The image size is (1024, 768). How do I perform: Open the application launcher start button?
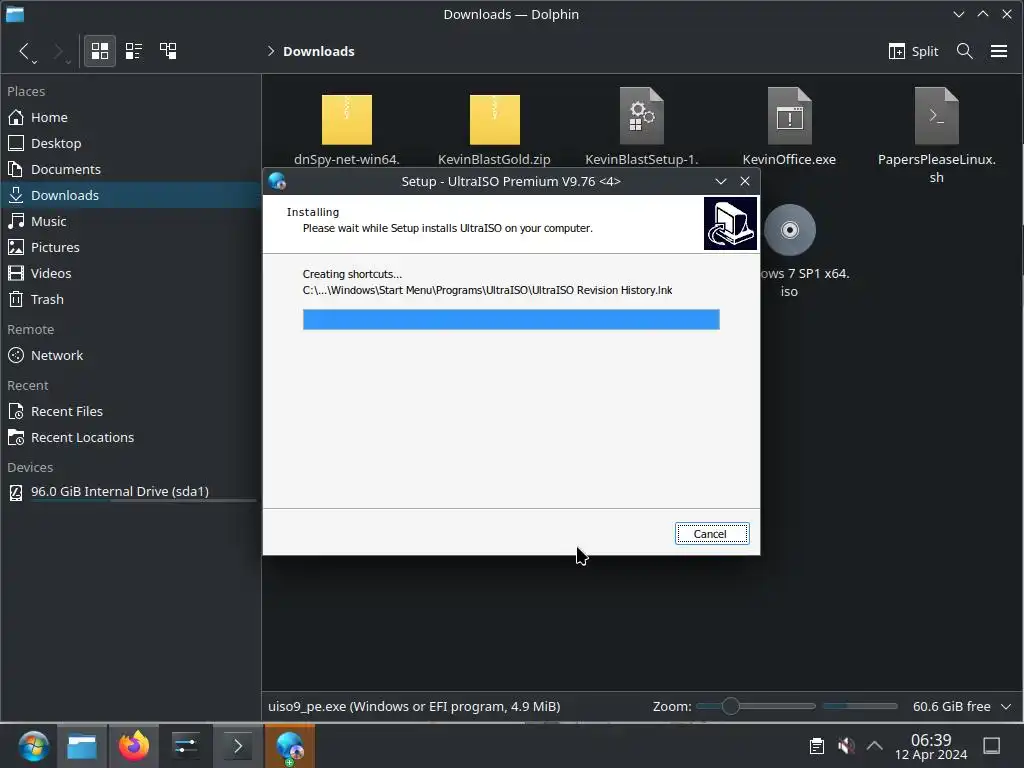click(x=33, y=746)
